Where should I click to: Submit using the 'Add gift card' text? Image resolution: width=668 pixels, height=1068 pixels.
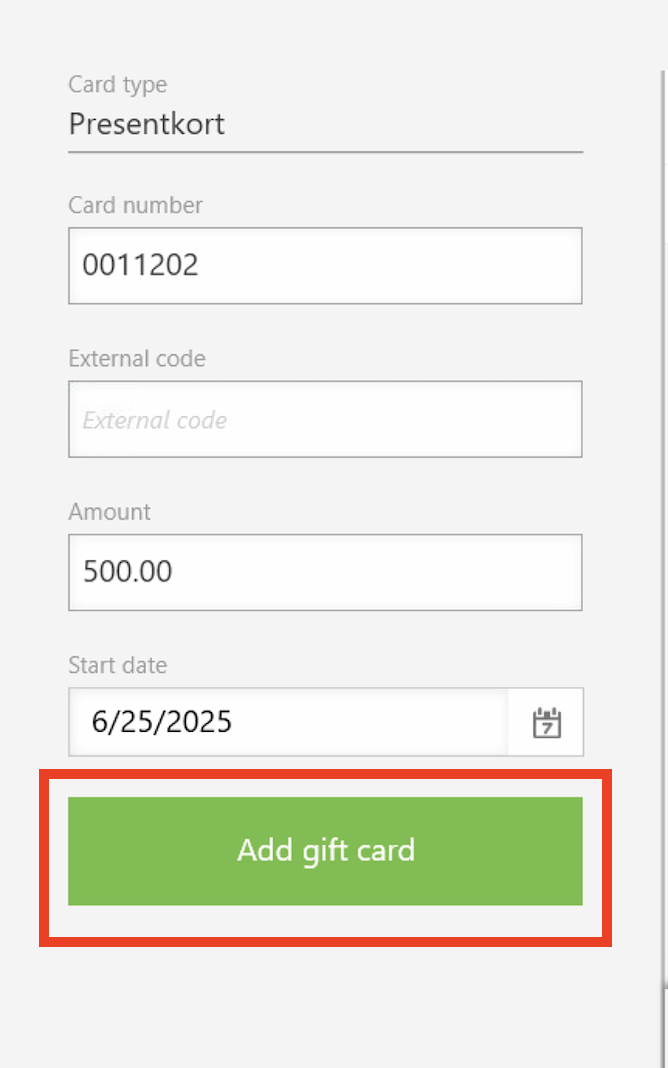[326, 851]
